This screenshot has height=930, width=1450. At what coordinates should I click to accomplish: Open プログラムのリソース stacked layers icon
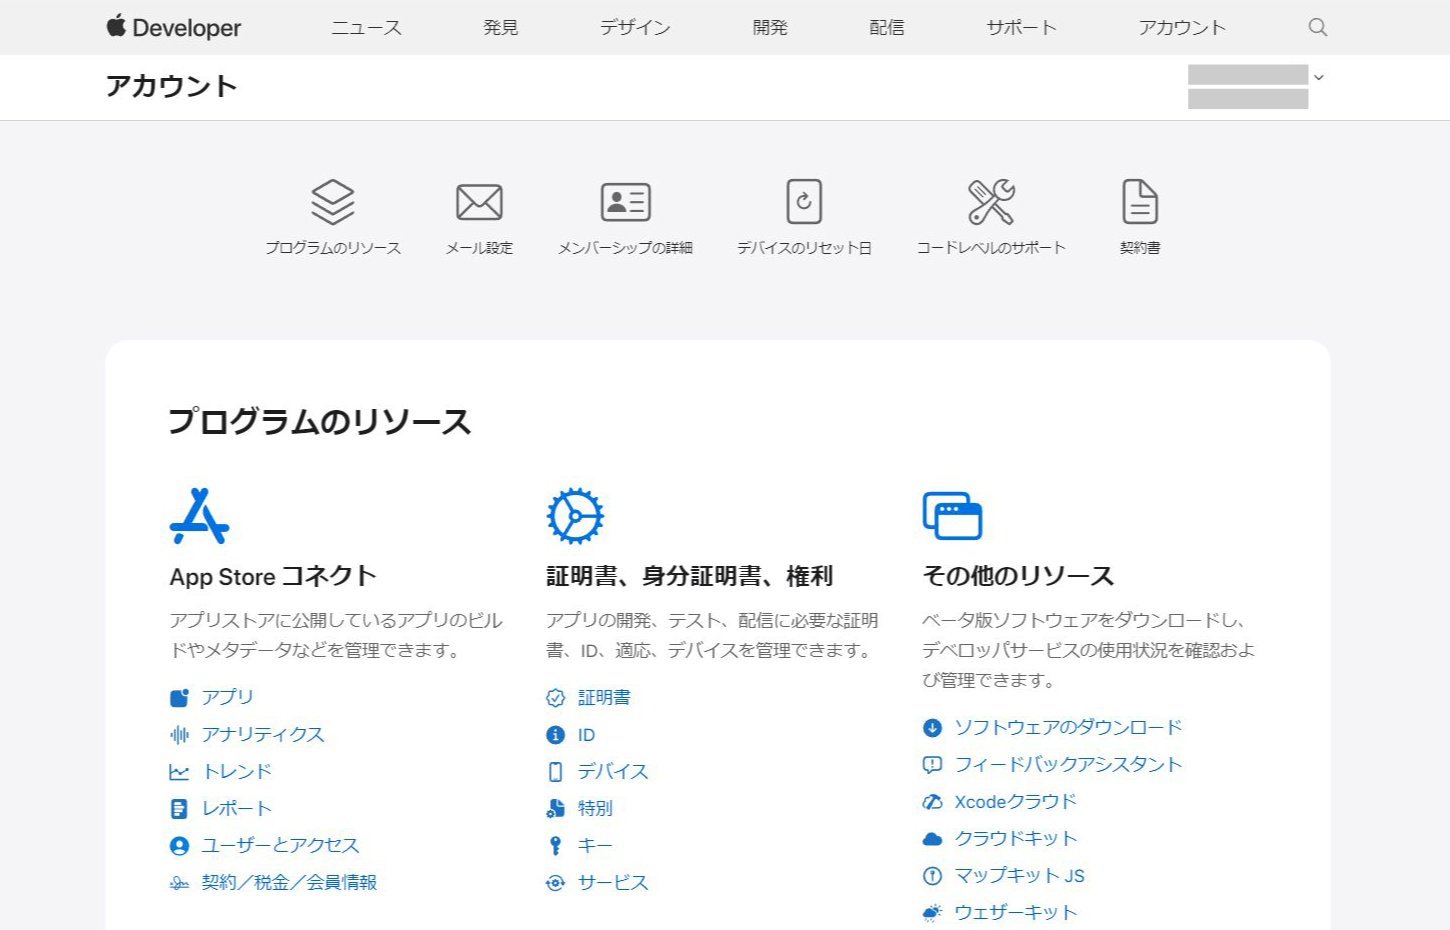(x=332, y=202)
